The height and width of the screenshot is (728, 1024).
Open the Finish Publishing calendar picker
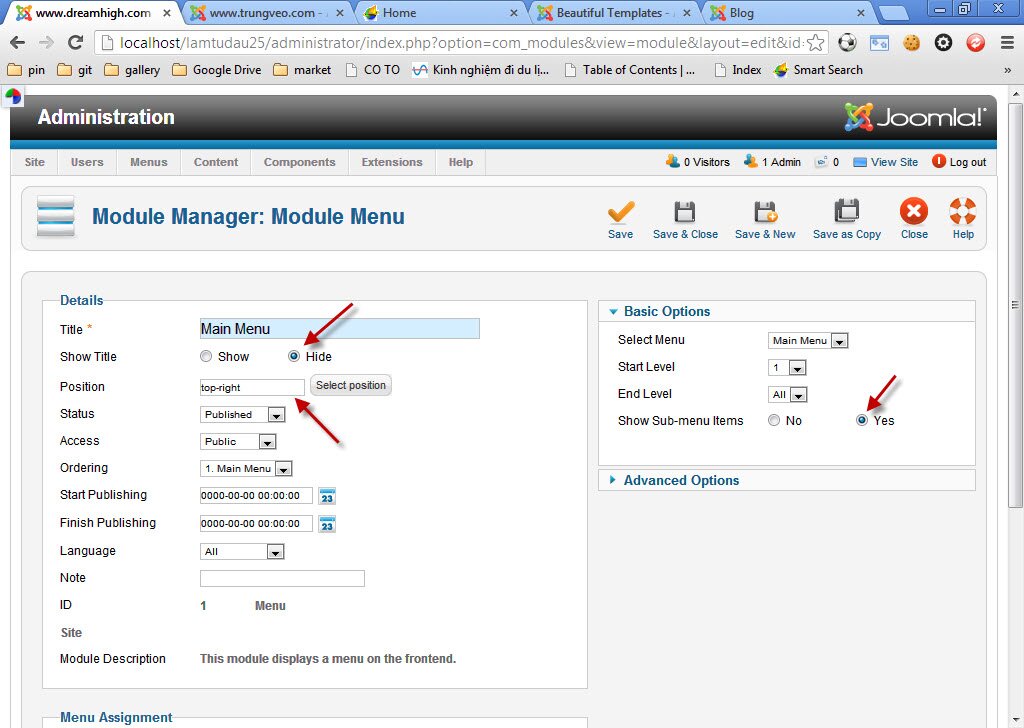tap(326, 523)
